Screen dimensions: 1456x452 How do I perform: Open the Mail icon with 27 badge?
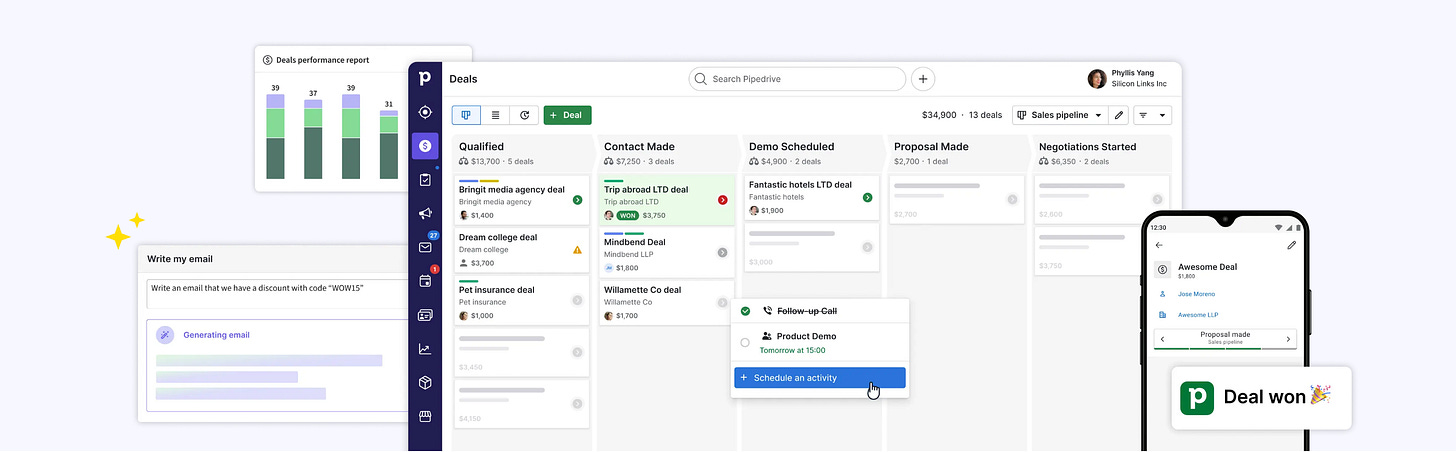[x=426, y=246]
